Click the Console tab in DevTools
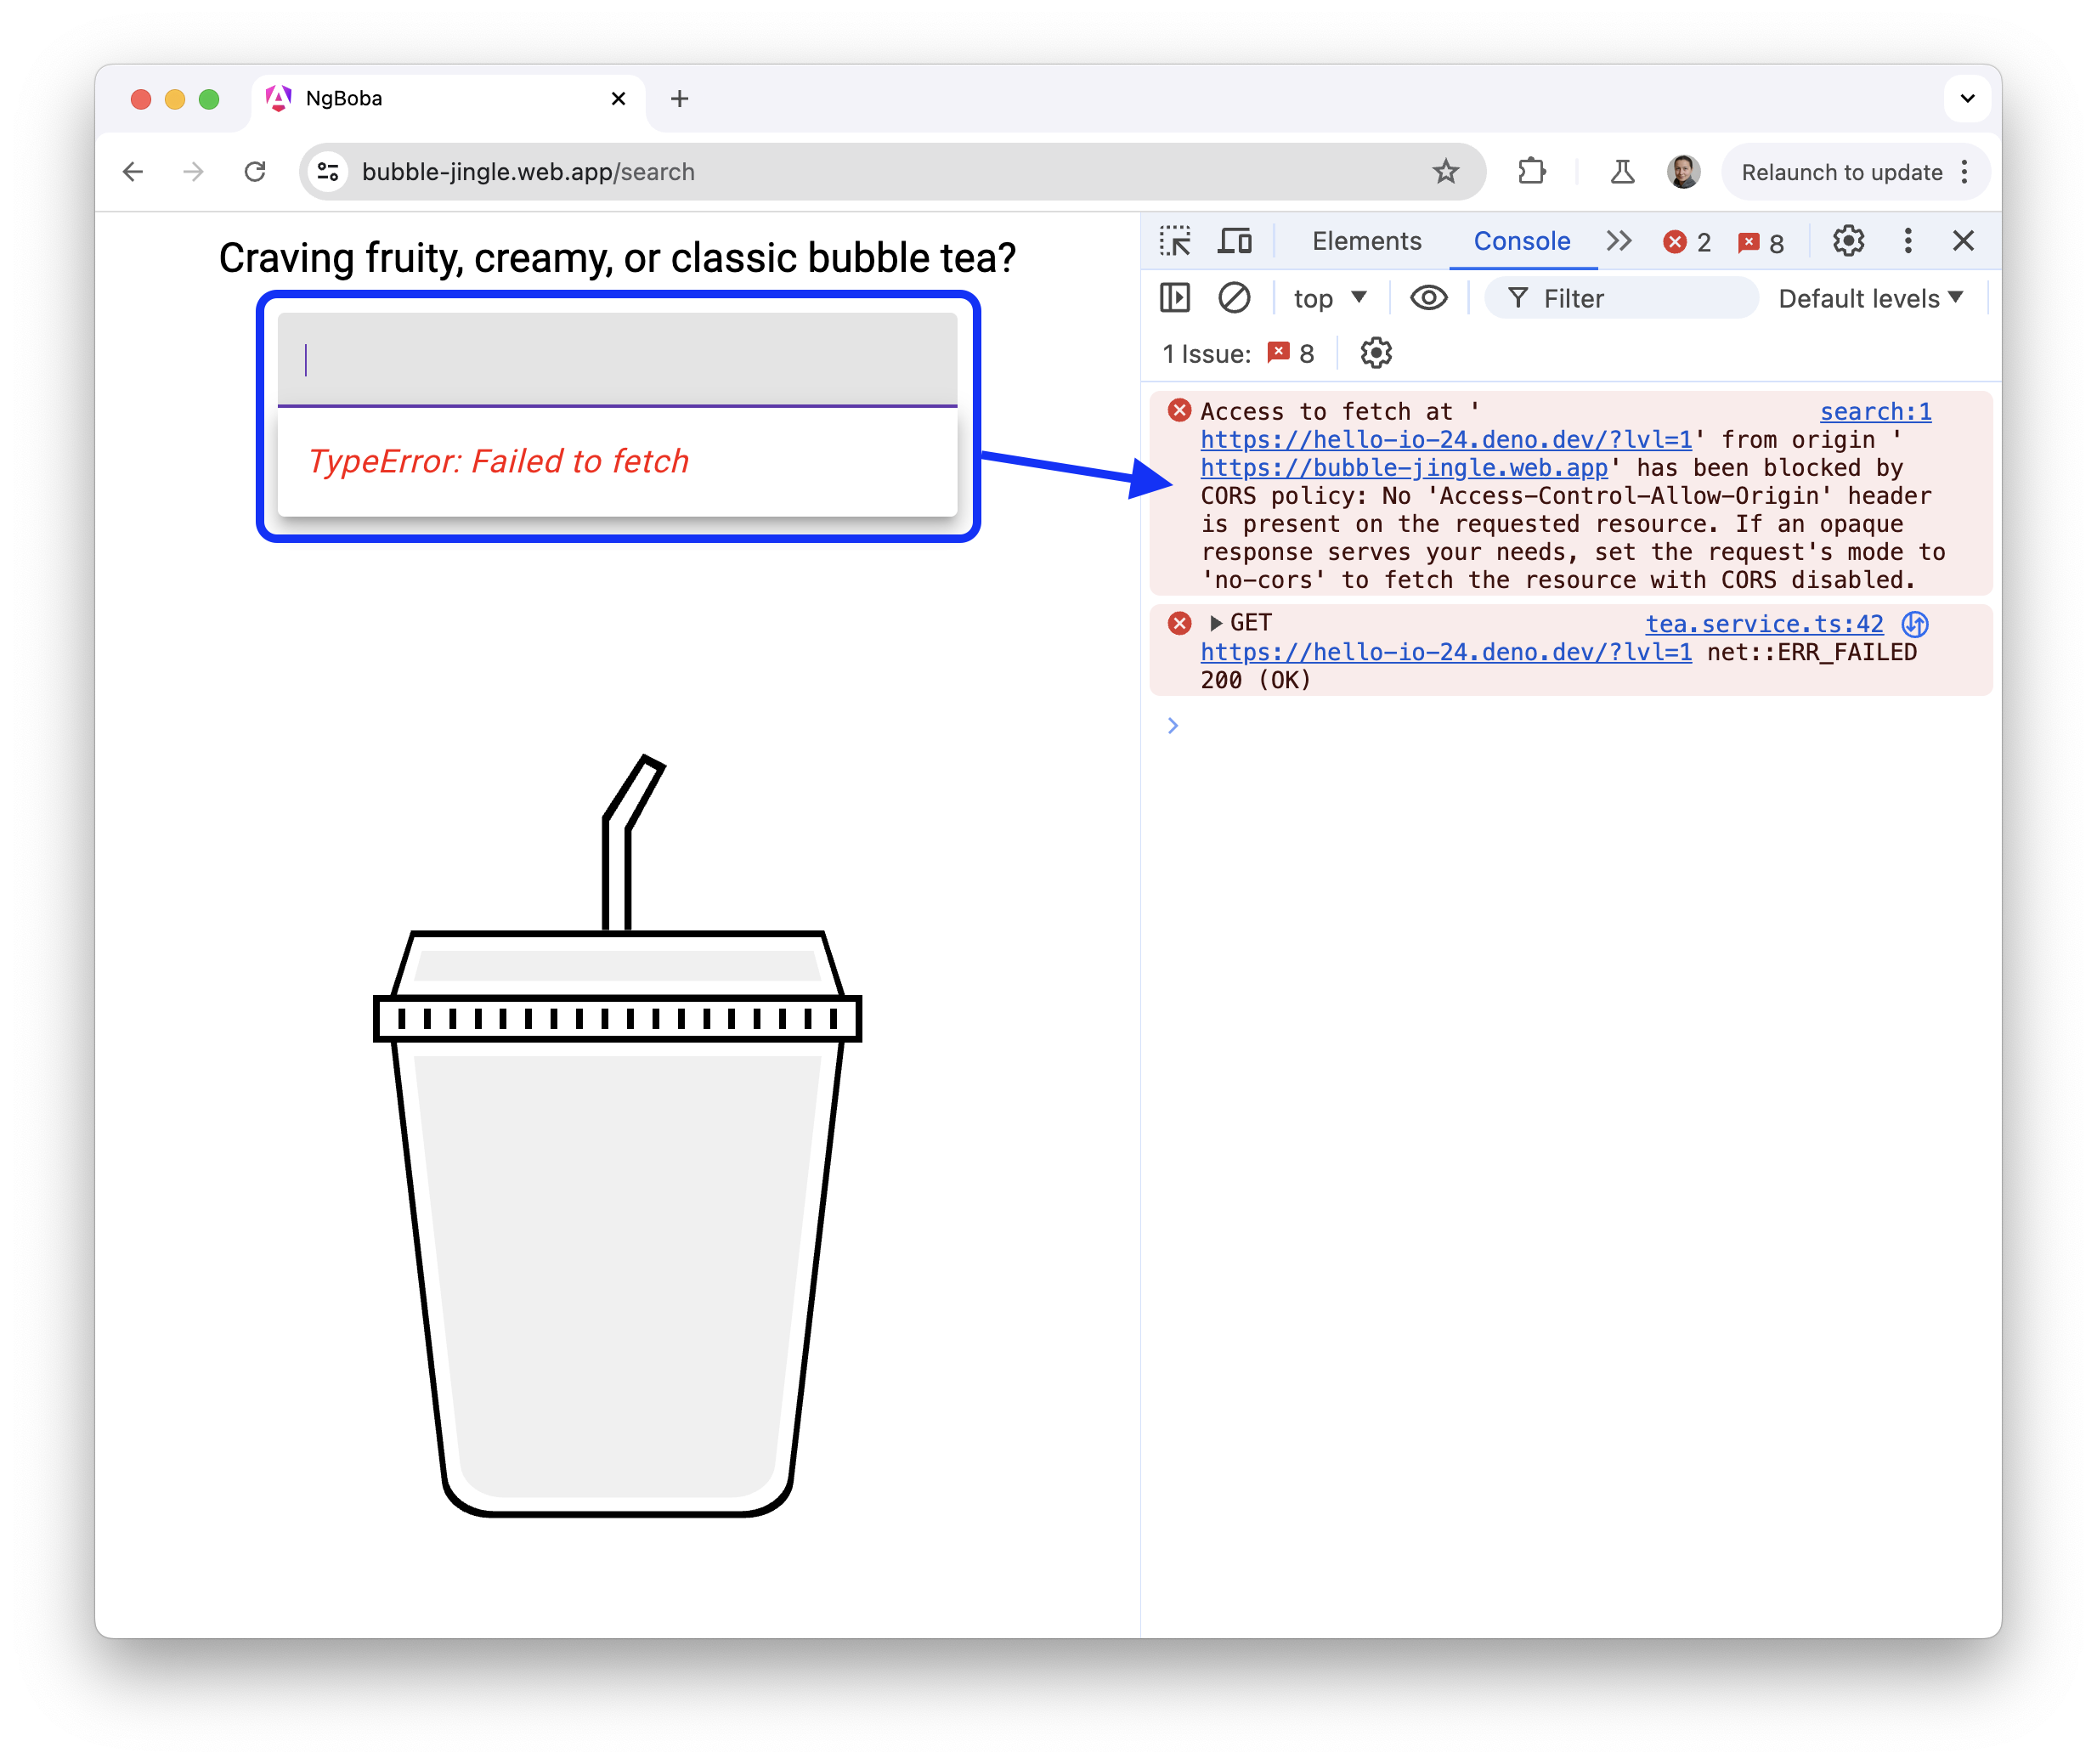Image resolution: width=2097 pixels, height=1764 pixels. tap(1519, 241)
